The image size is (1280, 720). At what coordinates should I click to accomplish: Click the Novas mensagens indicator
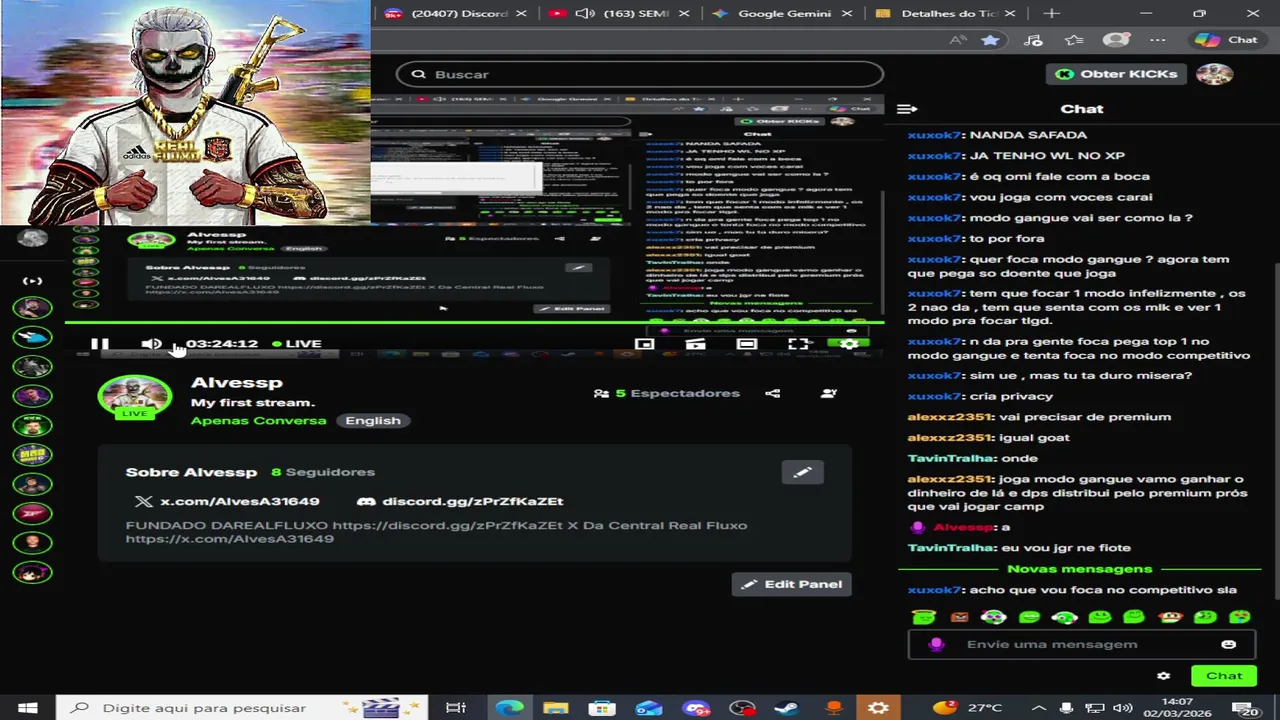[x=1079, y=569]
